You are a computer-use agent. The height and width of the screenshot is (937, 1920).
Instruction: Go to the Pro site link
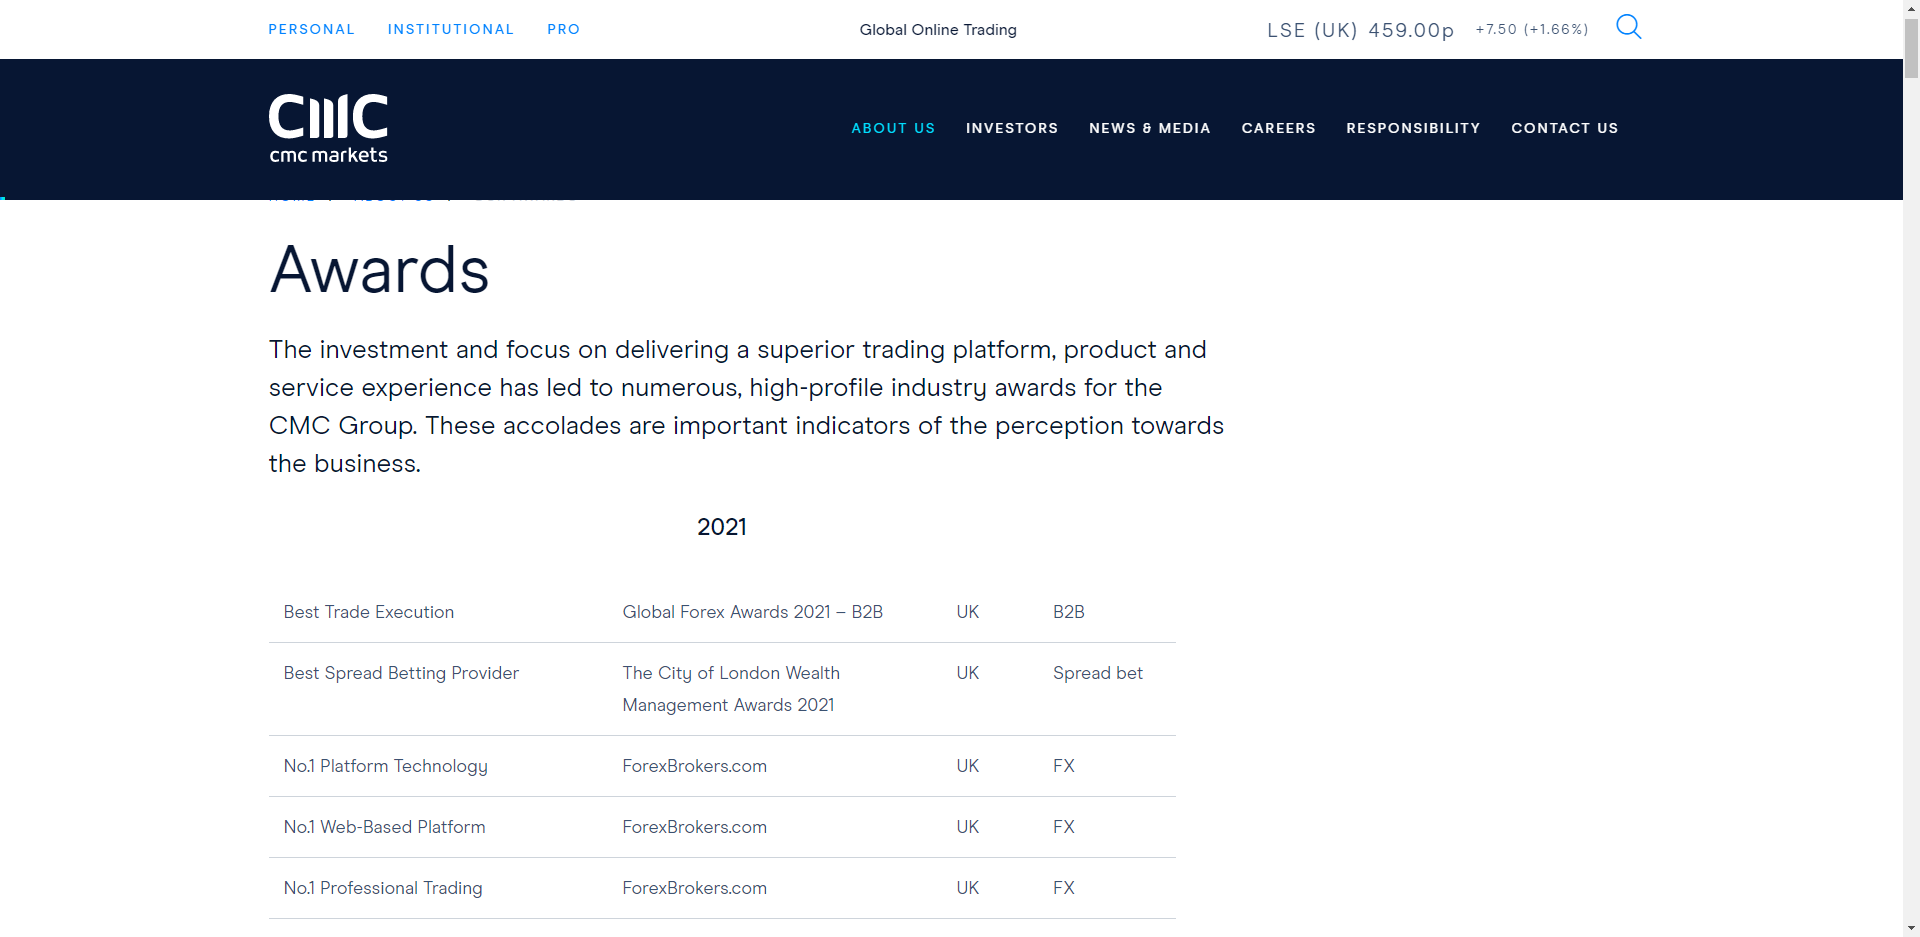[x=563, y=29]
